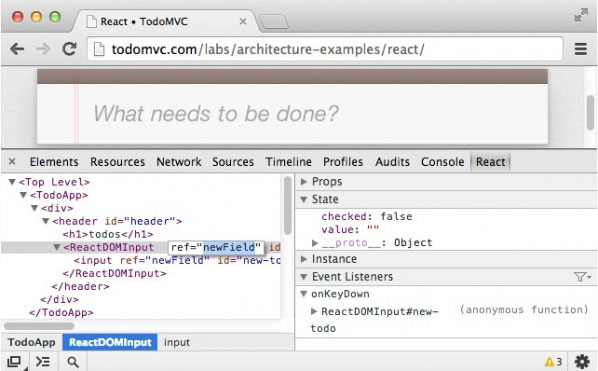Screen dimensions: 598x371
Task: Collapse the Event Listeners section
Action: pyautogui.click(x=304, y=276)
